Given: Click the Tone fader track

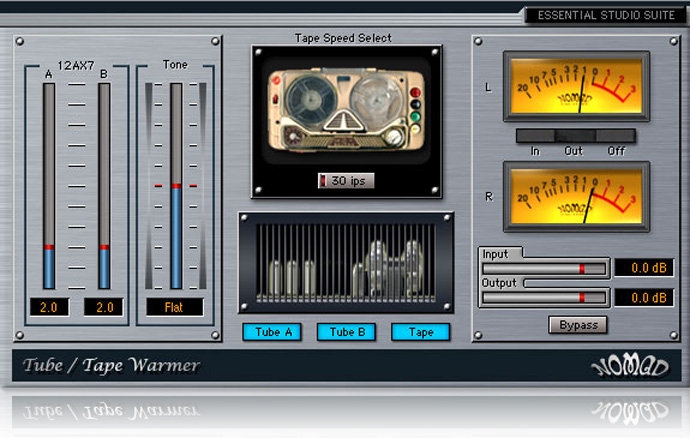Looking at the screenshot, I should click(176, 187).
